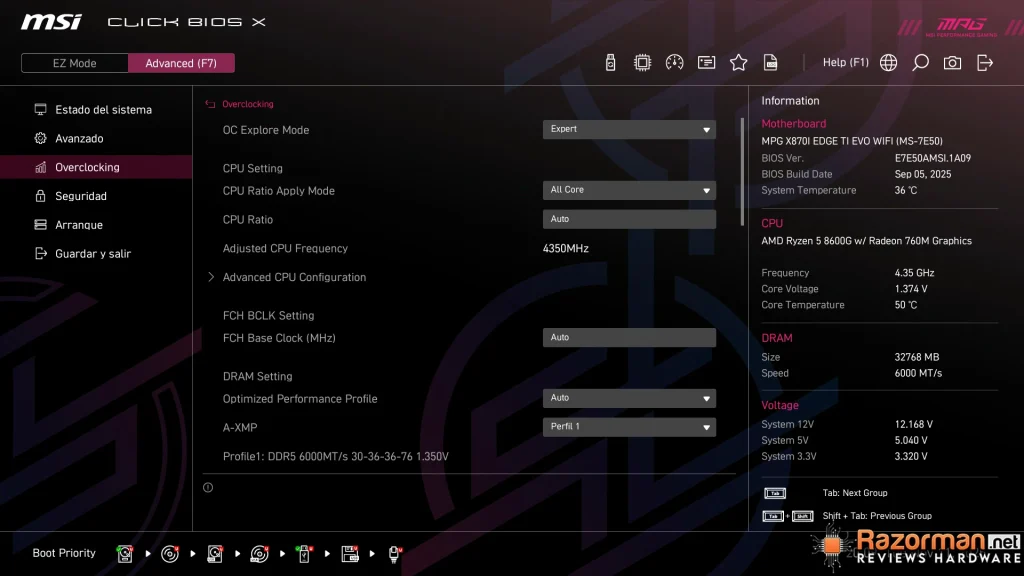Open OC Explore Mode dropdown
1024x576 pixels.
[x=629, y=129]
